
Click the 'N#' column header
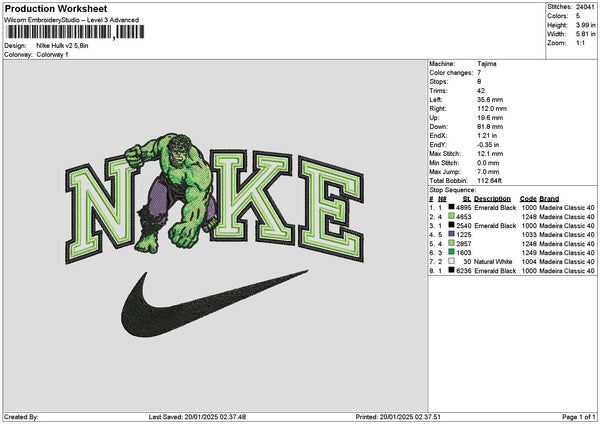click(442, 199)
